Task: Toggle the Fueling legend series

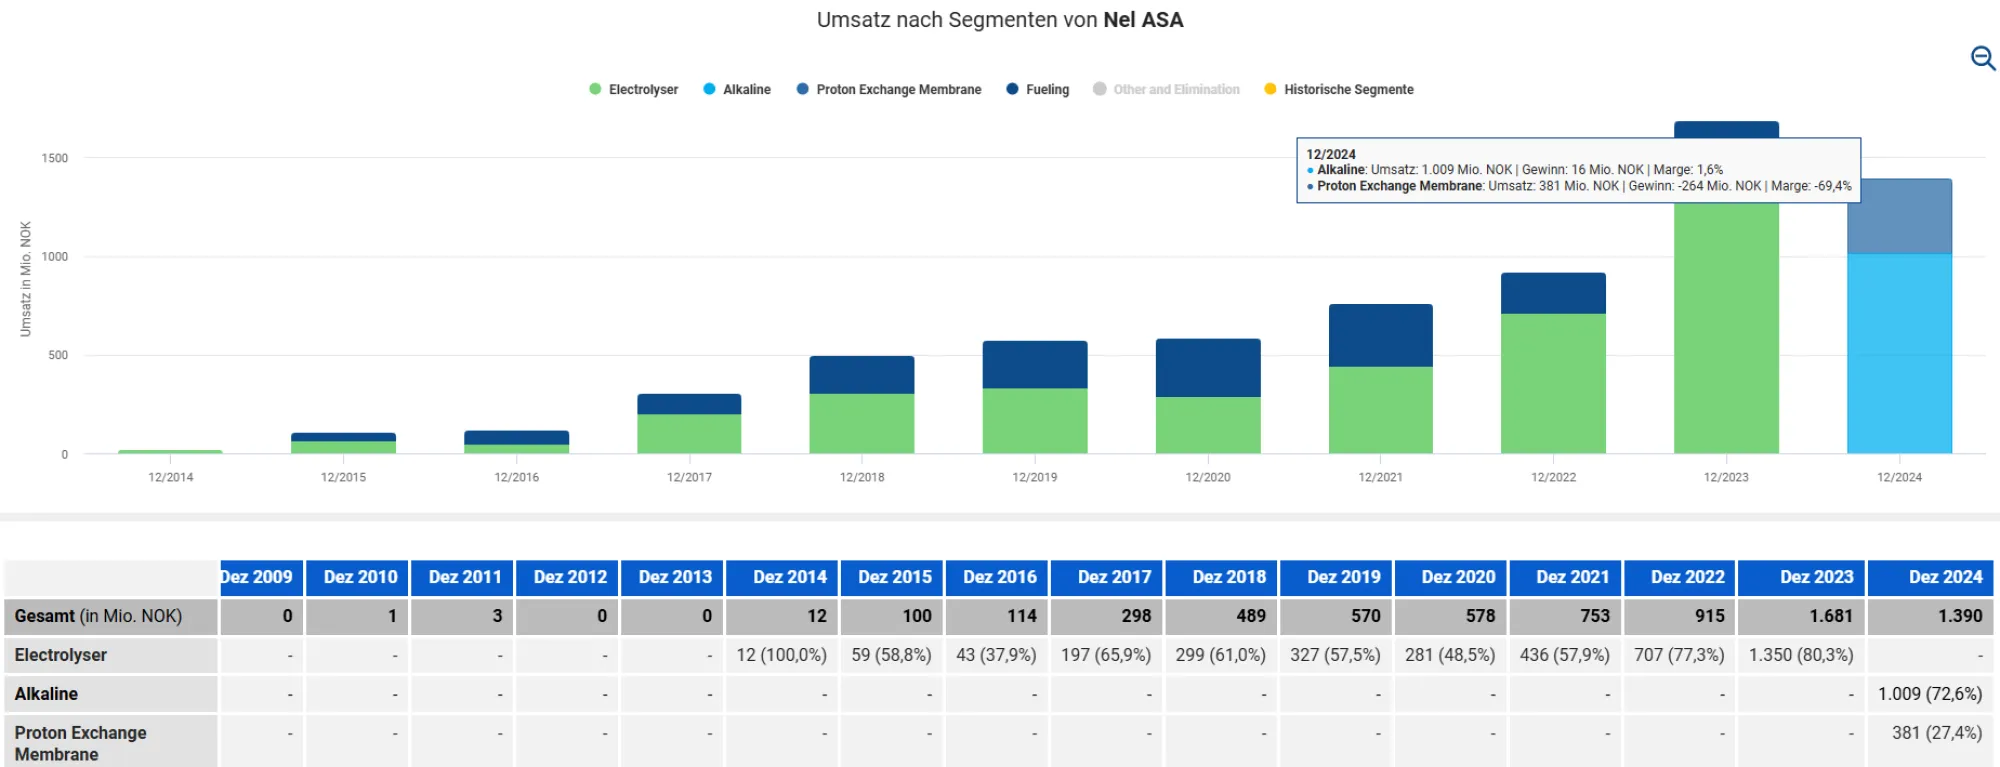Action: (x=1038, y=89)
